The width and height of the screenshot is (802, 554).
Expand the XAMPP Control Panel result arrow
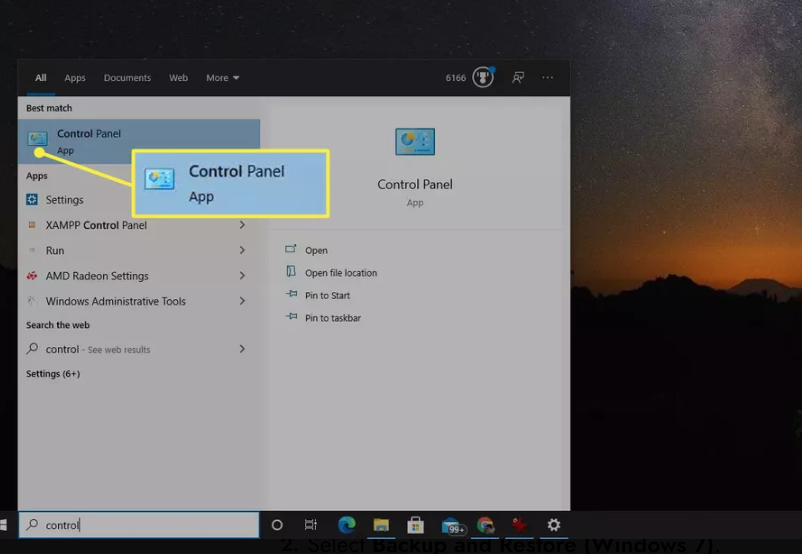point(242,225)
